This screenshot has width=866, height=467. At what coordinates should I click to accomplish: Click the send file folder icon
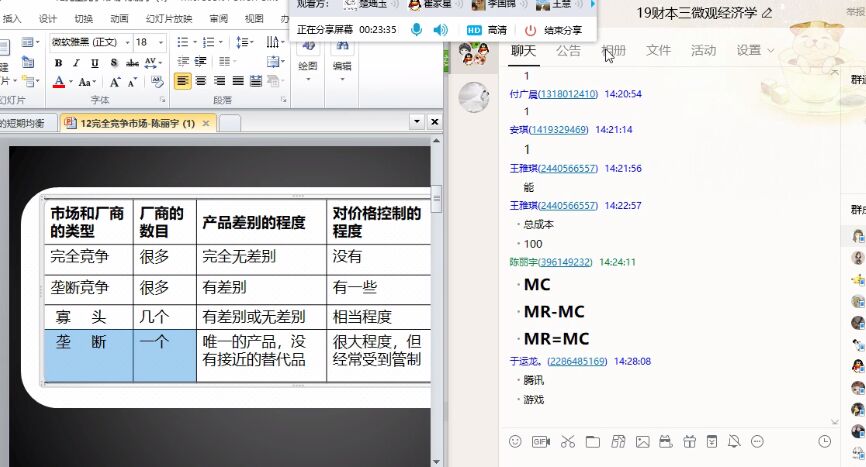[x=592, y=441]
